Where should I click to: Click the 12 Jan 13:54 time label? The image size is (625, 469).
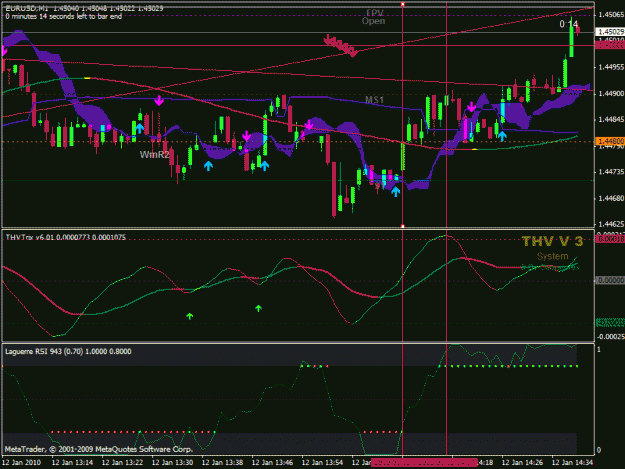pos(322,463)
